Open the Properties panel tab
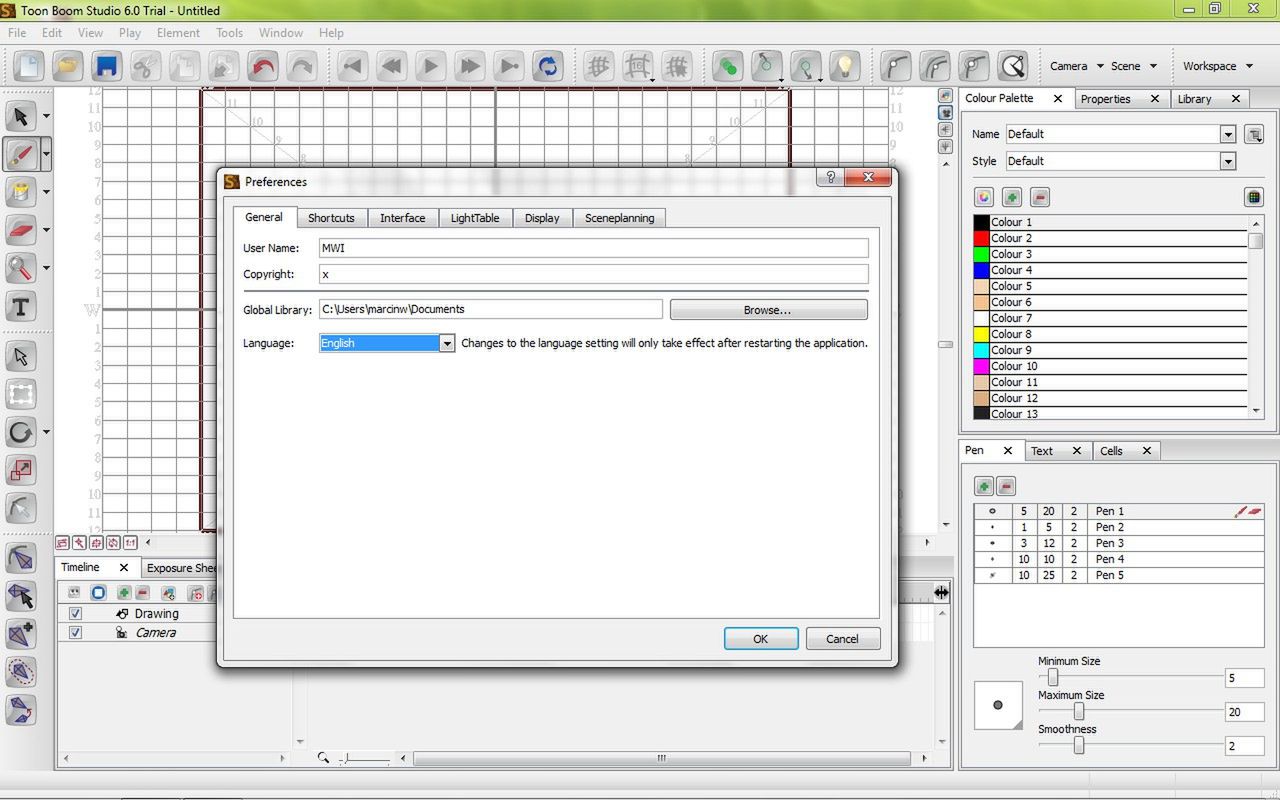Viewport: 1280px width, 800px height. (x=1105, y=99)
